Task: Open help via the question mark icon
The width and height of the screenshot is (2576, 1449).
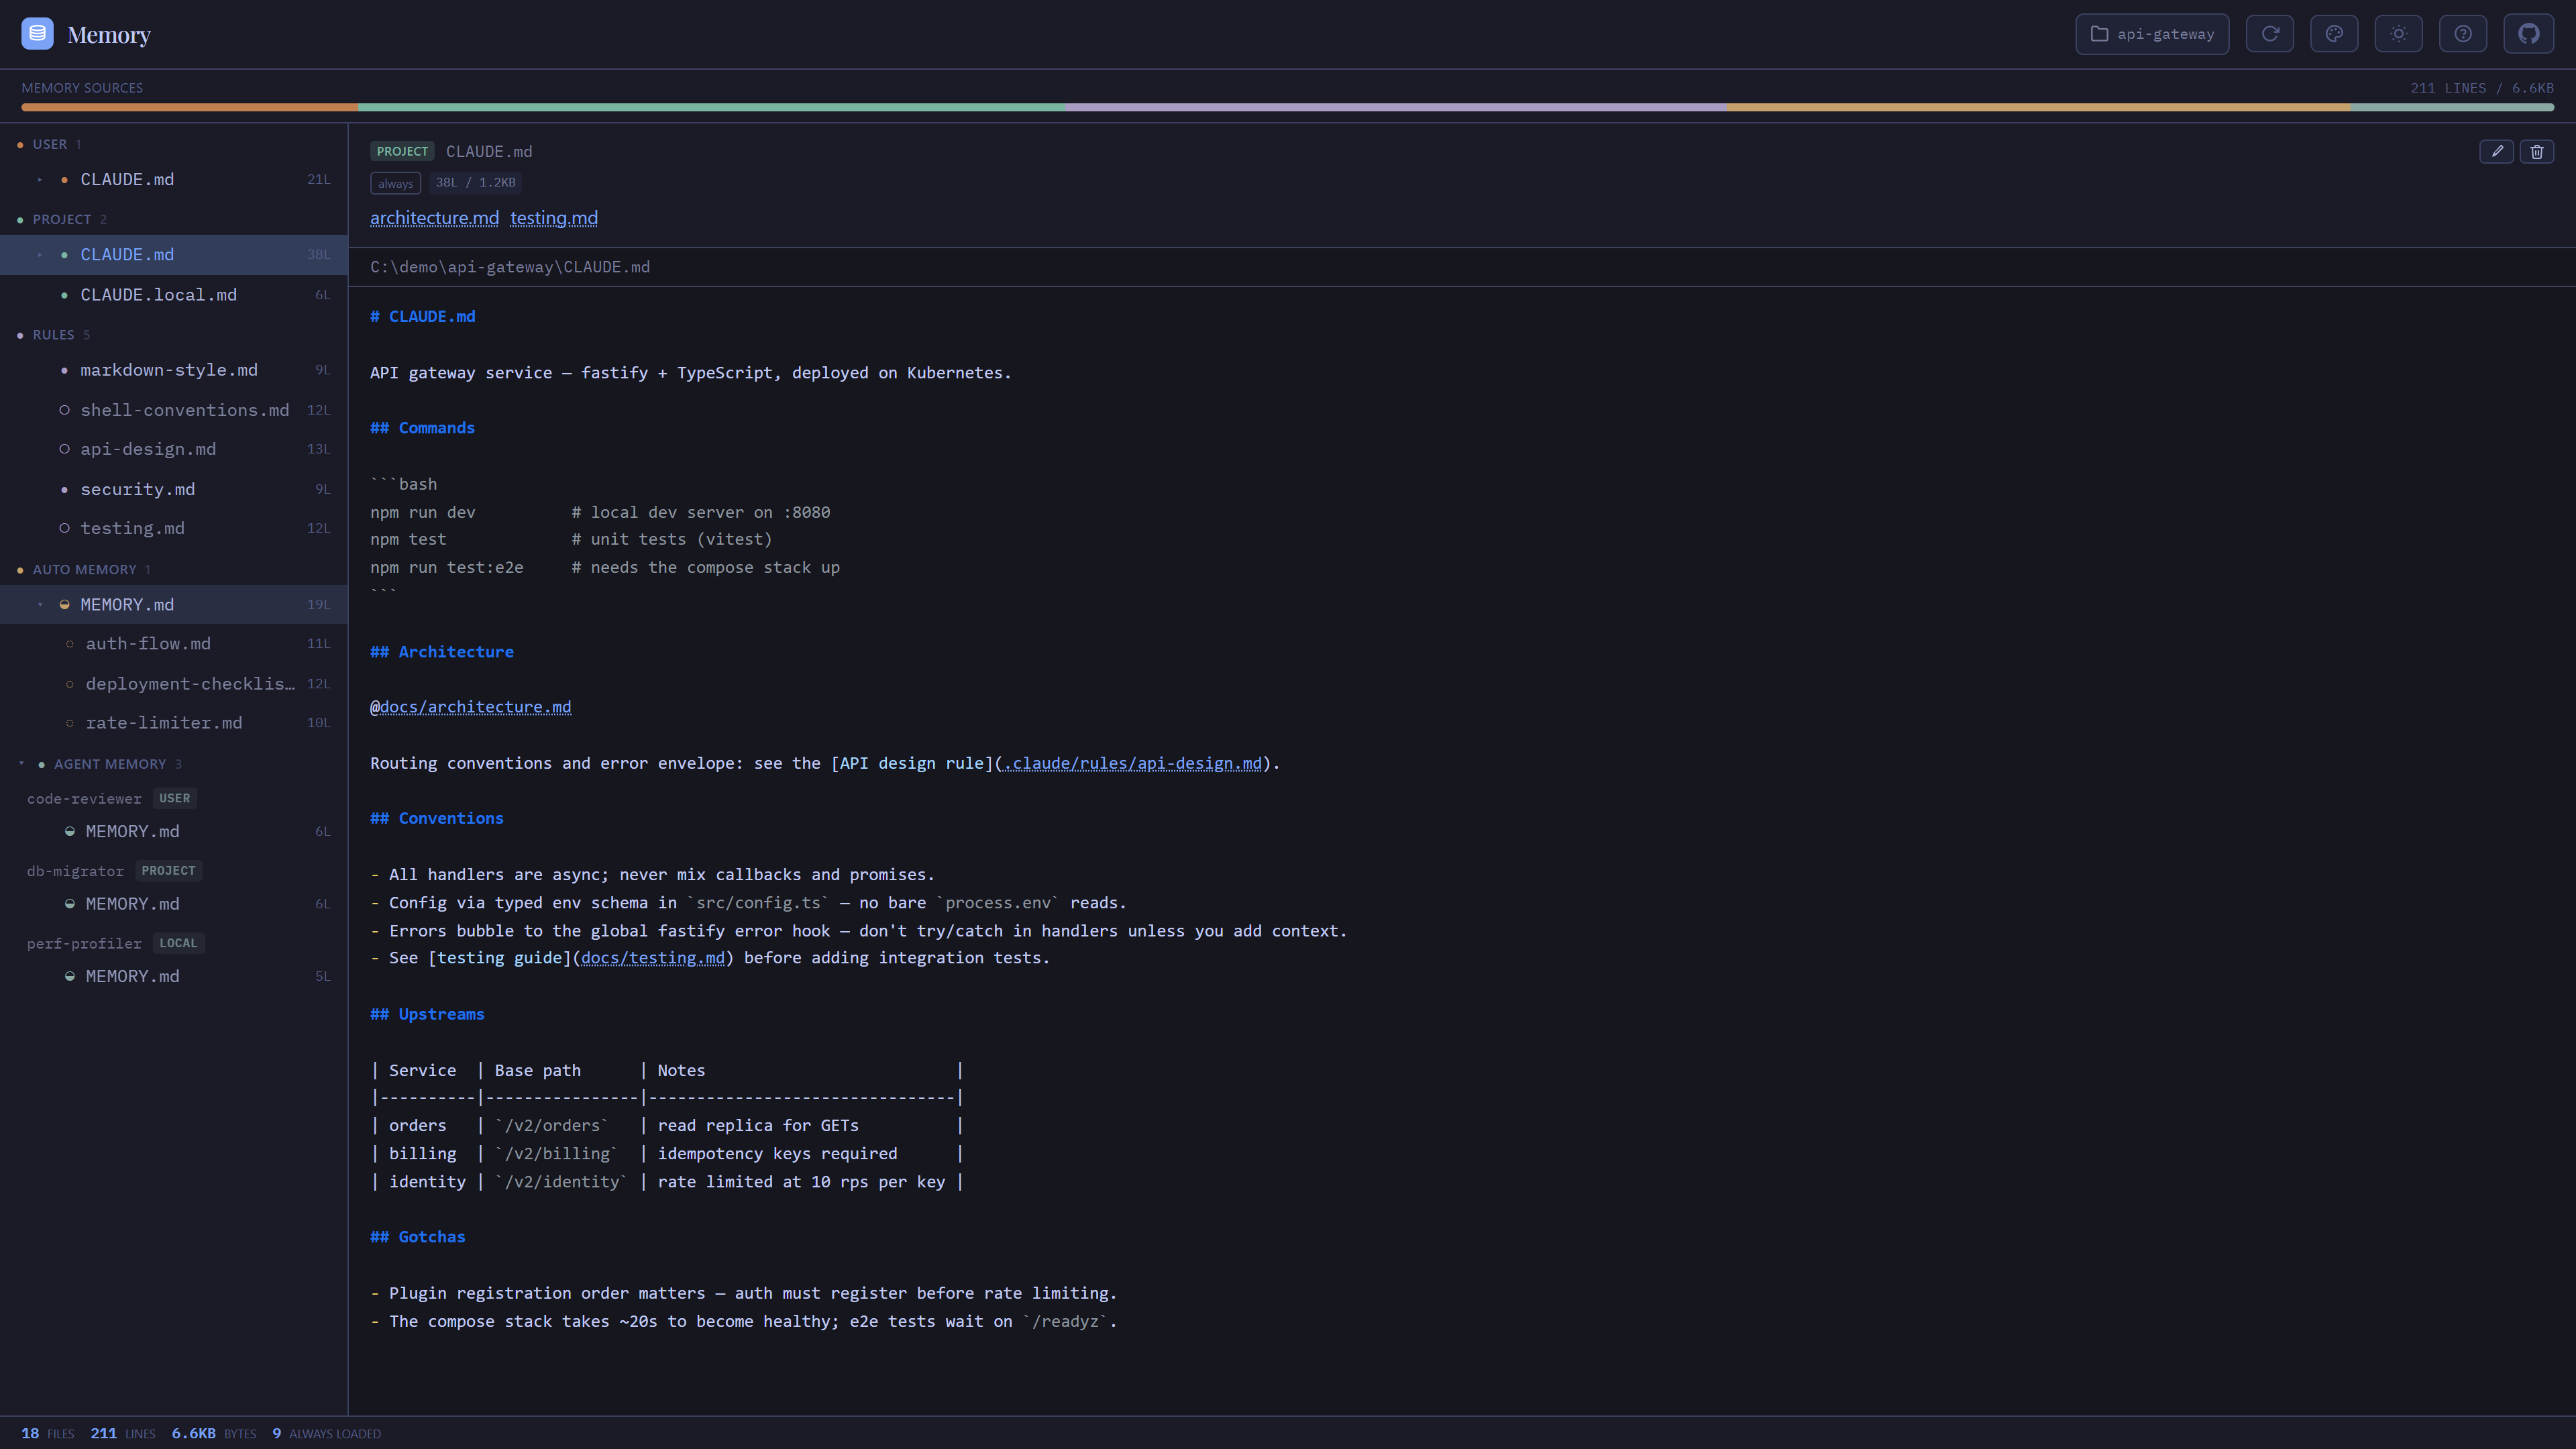Action: (2463, 34)
